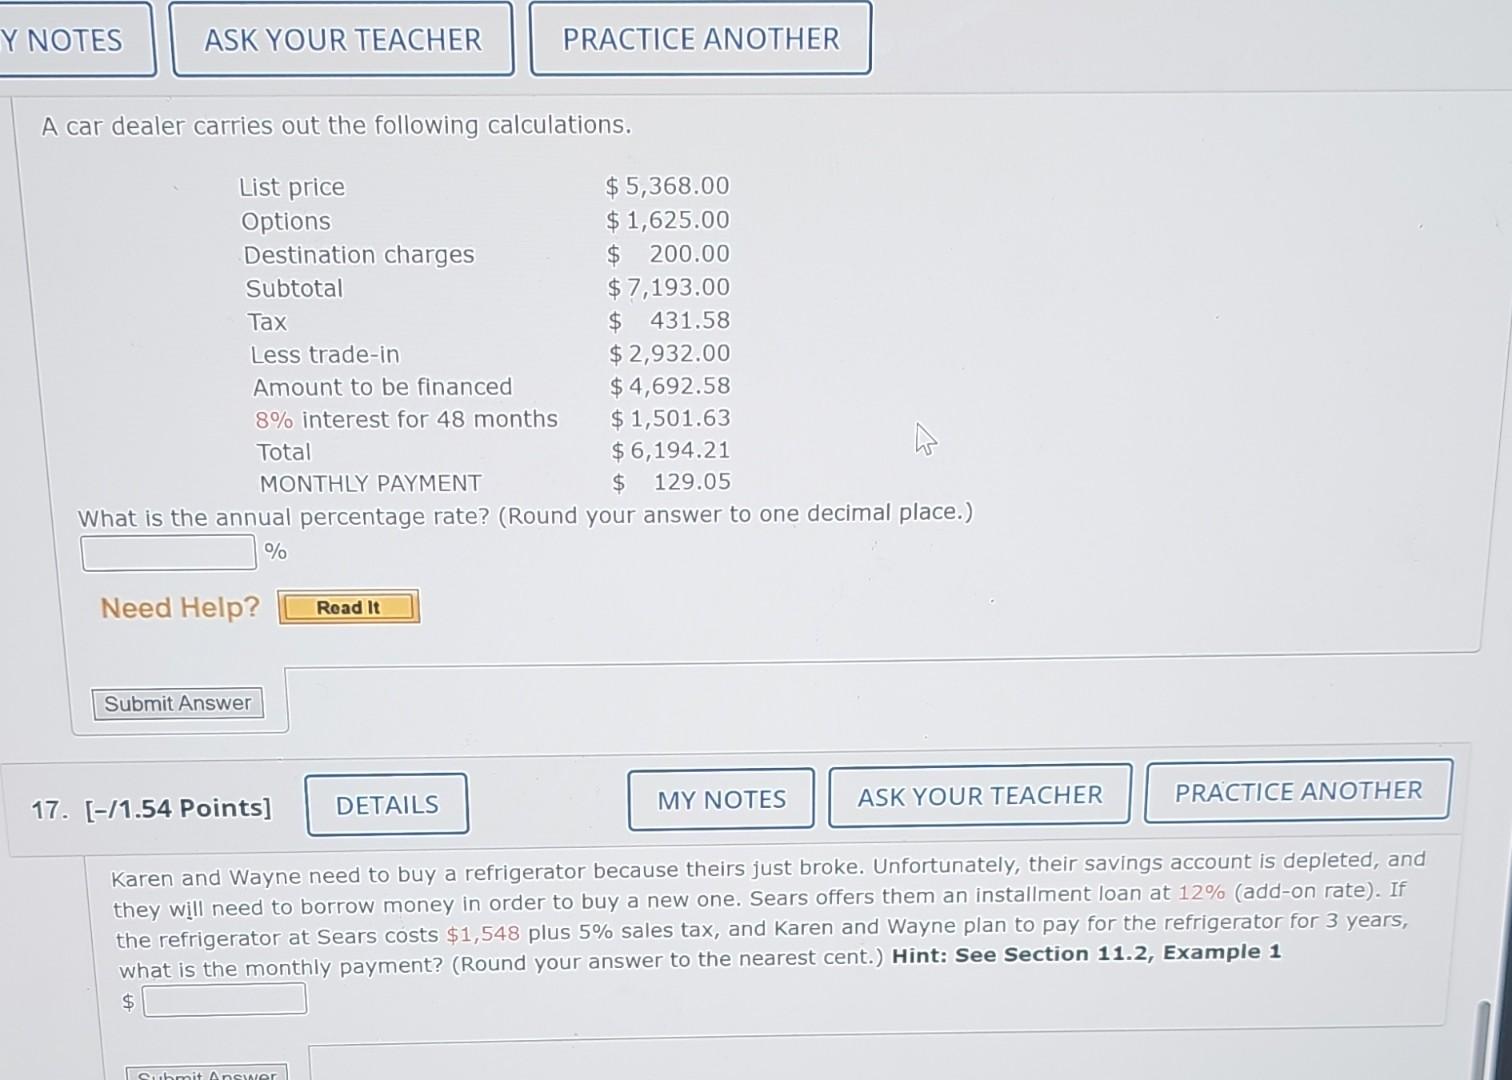Open ASK YOUR TEACHER at the top
The width and height of the screenshot is (1512, 1080).
point(342,39)
